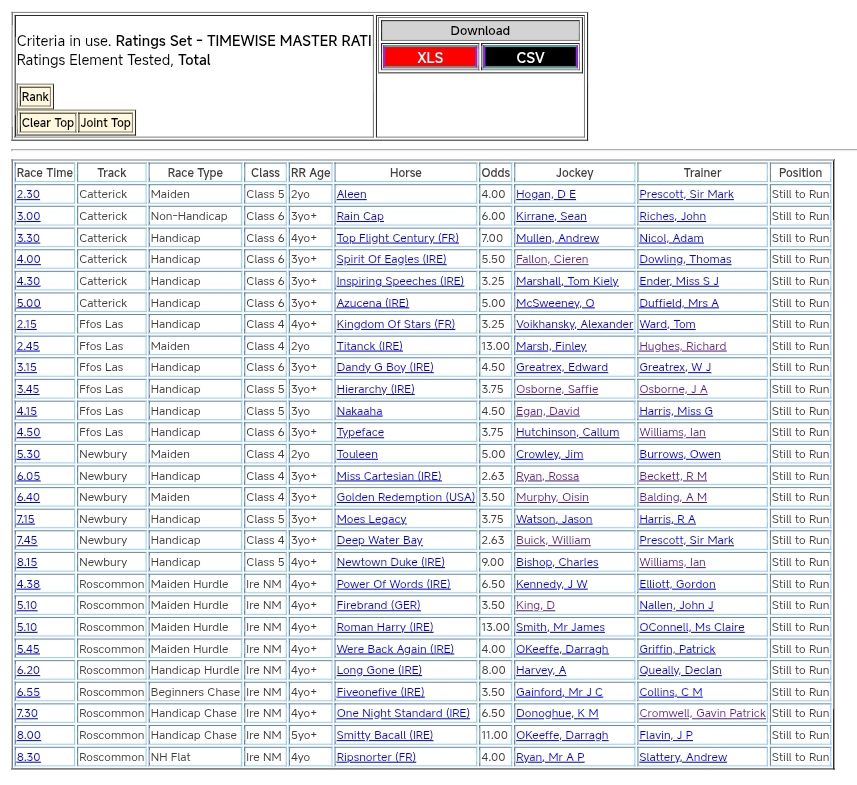Open the 2.30 Catterick race time link
857x785 pixels.
[x=28, y=195]
